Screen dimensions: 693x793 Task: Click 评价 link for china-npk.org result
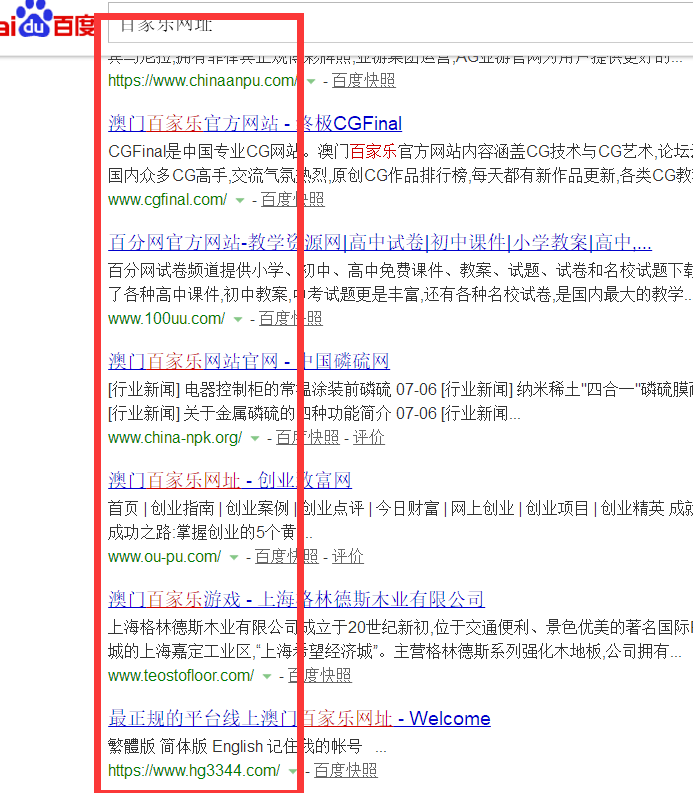point(369,437)
